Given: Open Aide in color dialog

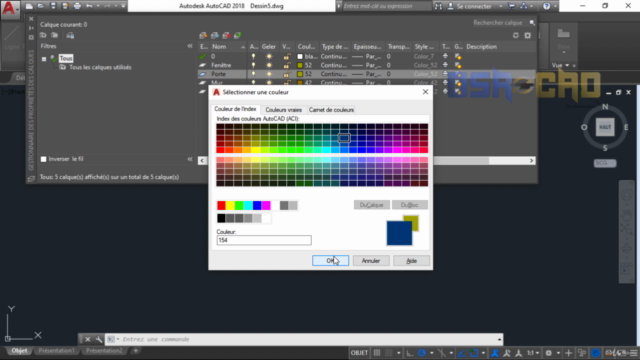Looking at the screenshot, I should click(411, 260).
